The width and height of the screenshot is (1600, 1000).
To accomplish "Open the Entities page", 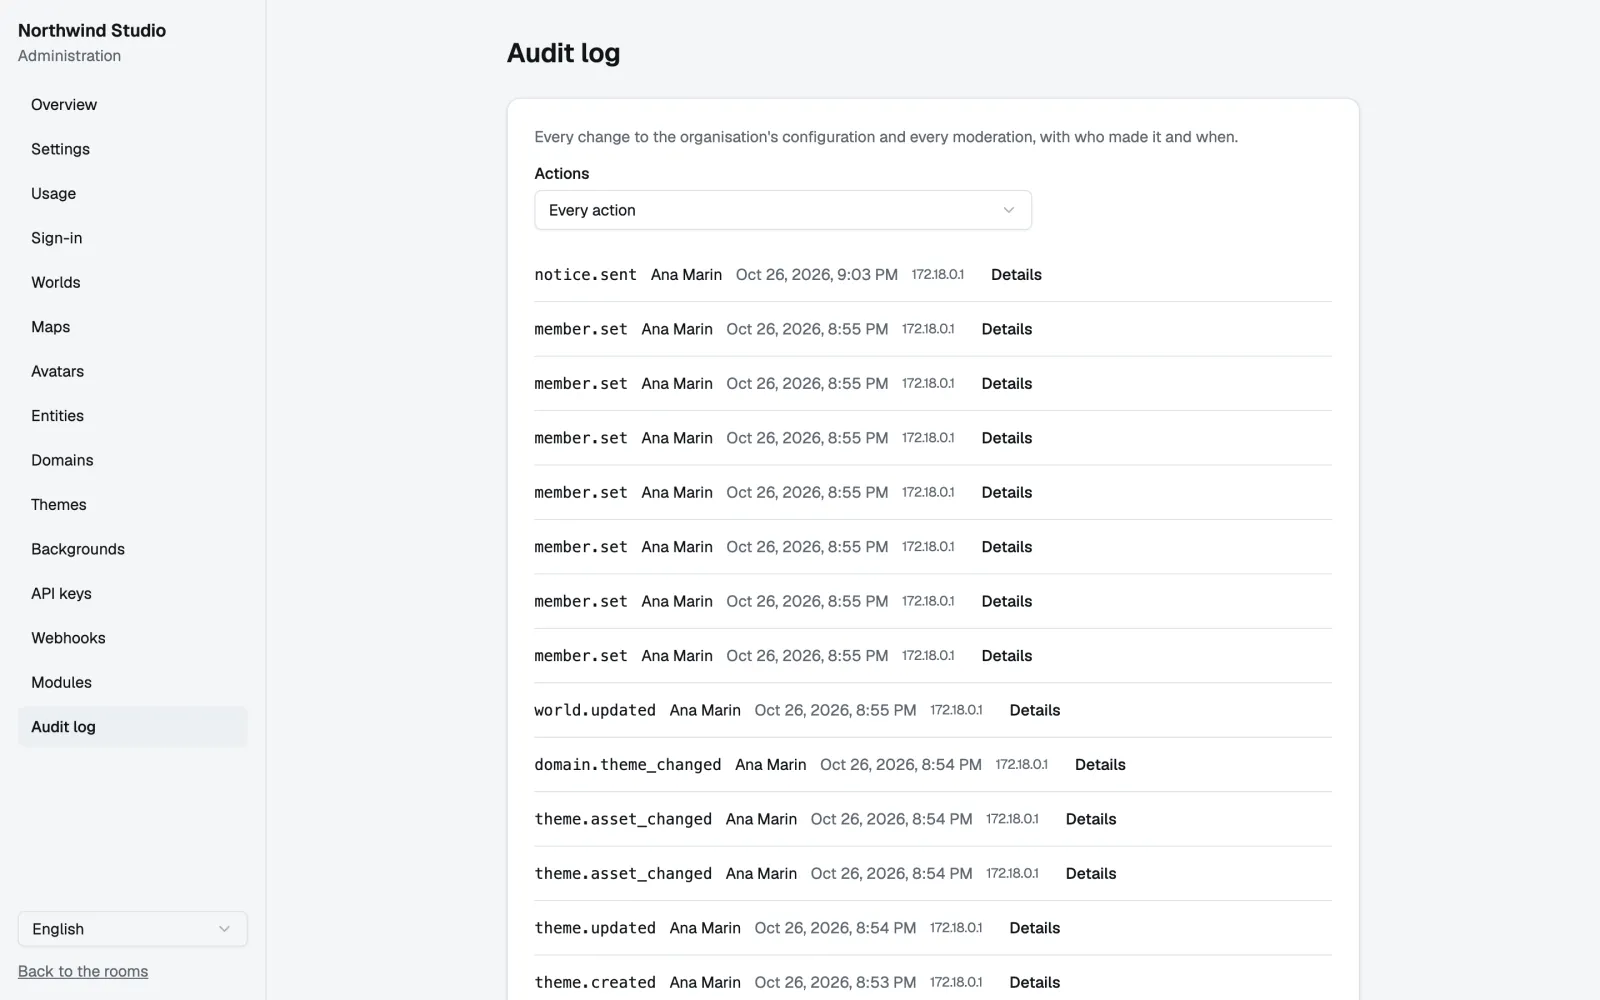I will [132, 416].
